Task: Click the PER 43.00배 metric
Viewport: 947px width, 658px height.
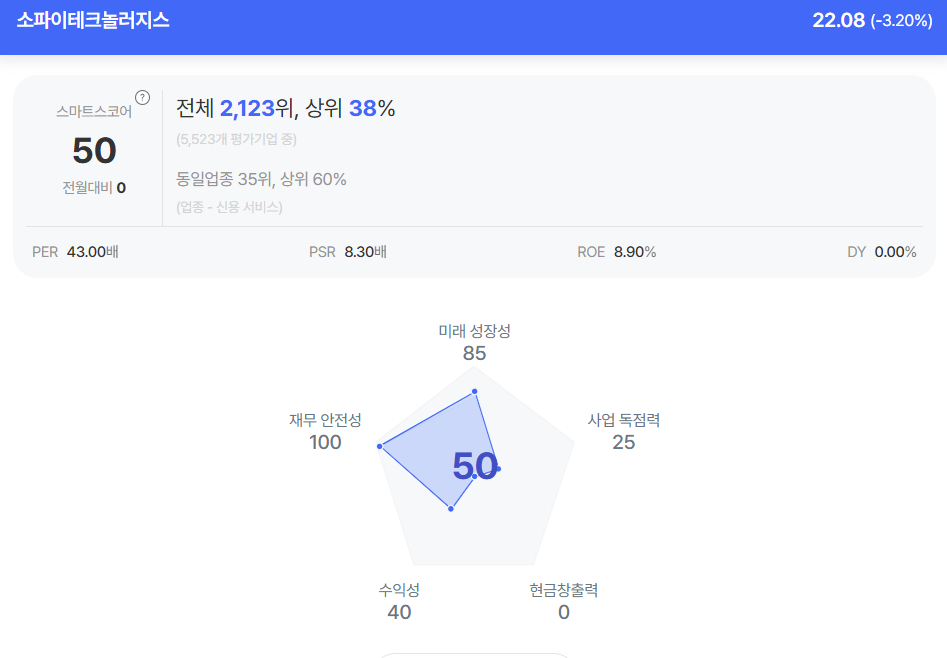Action: (75, 252)
